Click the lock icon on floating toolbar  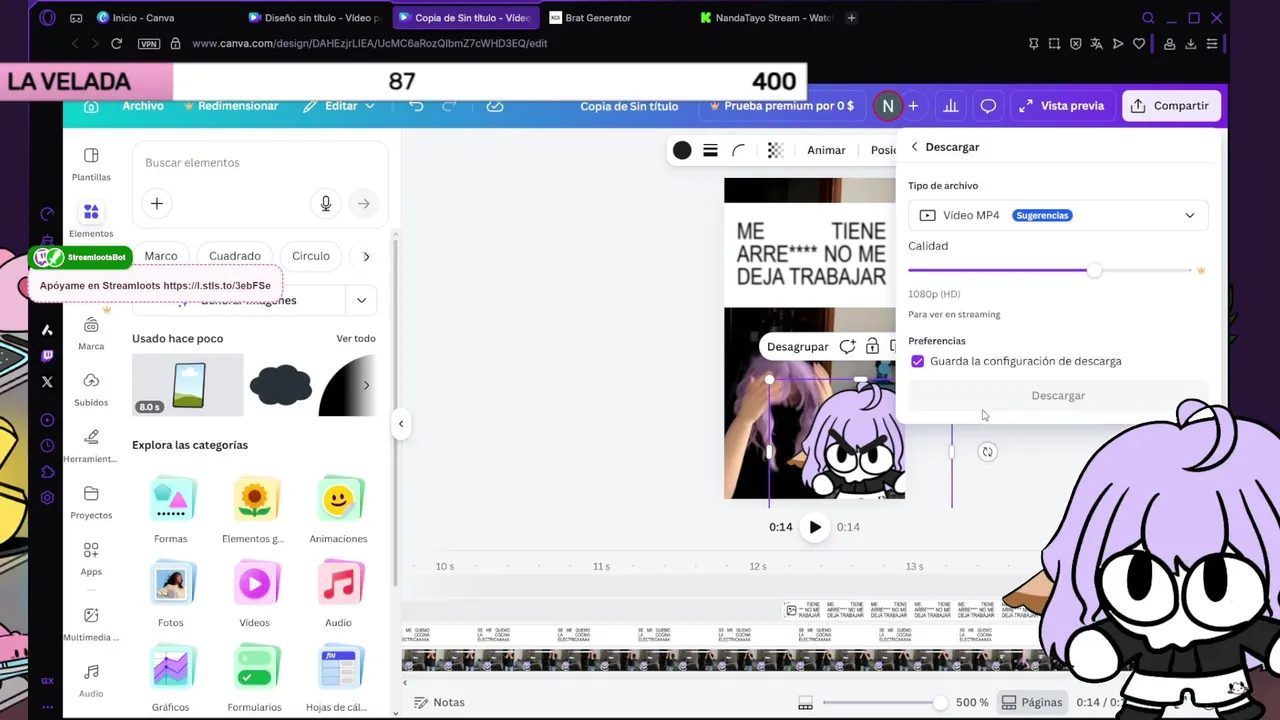click(872, 346)
